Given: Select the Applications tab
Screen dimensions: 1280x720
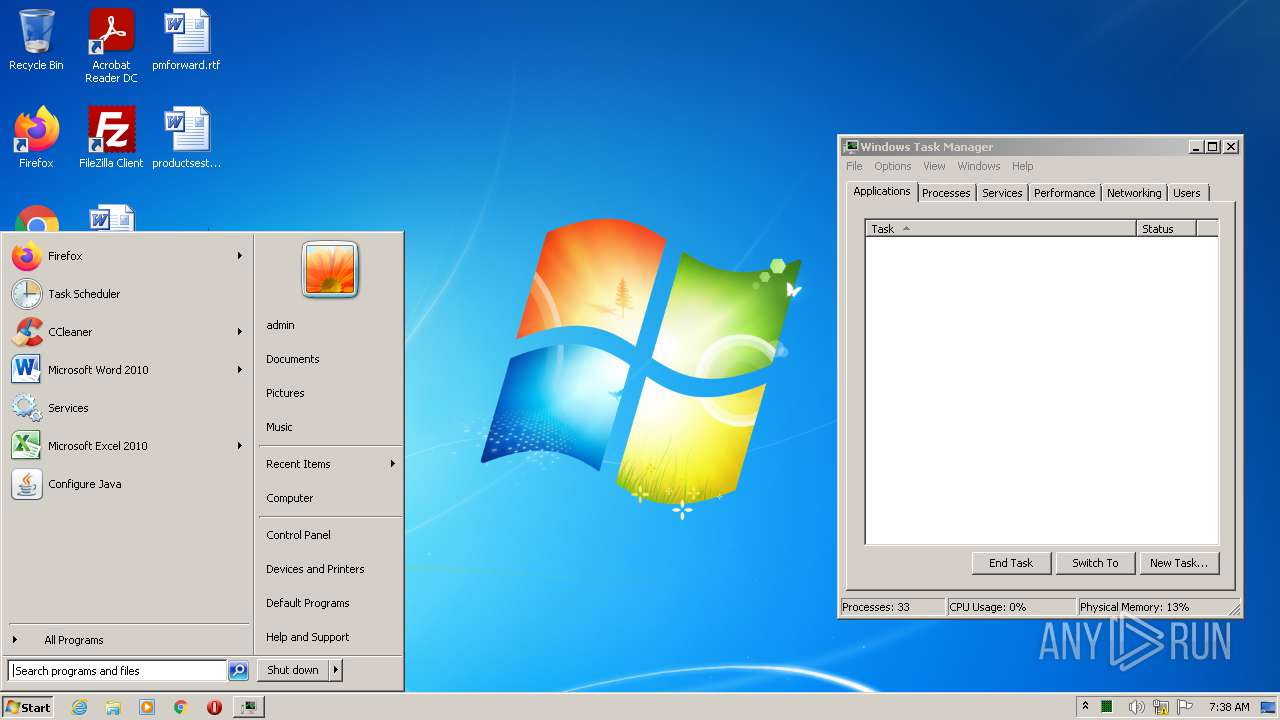Looking at the screenshot, I should (882, 191).
